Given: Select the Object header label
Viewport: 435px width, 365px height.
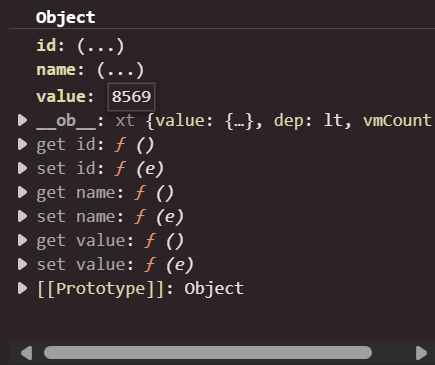Looking at the screenshot, I should pos(66,17).
